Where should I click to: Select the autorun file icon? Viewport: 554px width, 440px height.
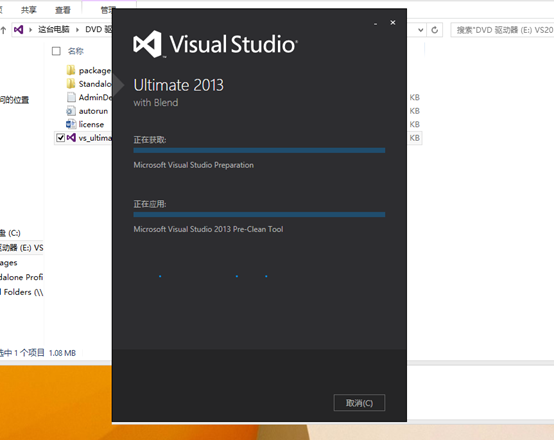[x=71, y=111]
